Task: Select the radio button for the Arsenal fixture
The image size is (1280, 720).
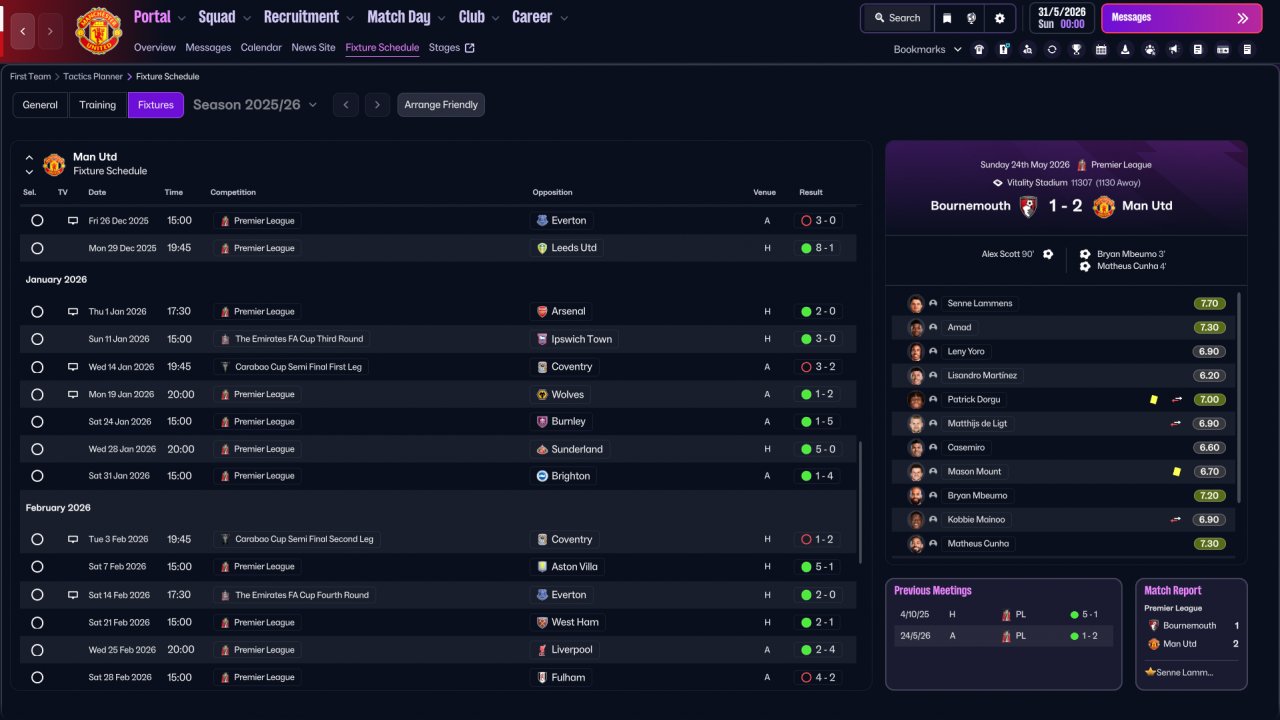Action: (37, 311)
